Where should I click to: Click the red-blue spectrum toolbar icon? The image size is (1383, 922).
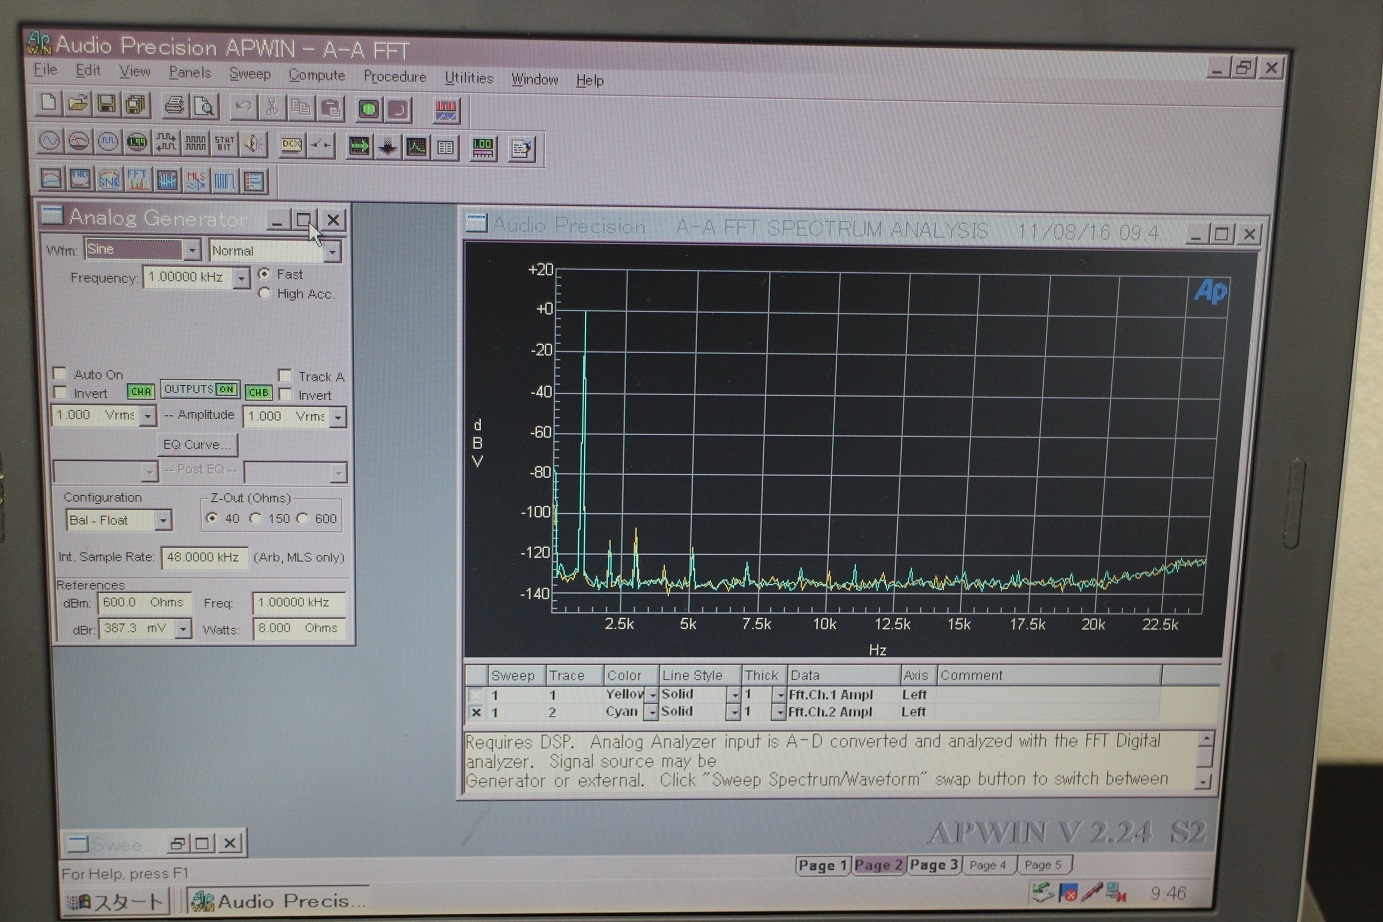click(446, 110)
